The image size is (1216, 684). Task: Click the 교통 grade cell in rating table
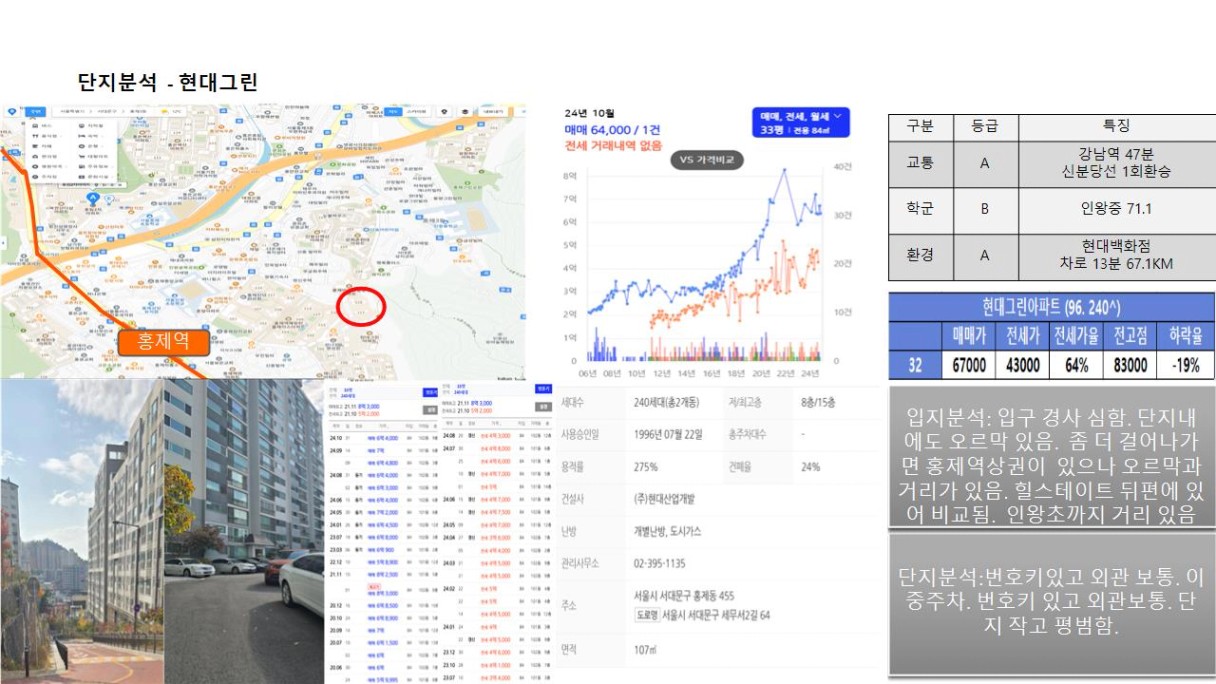click(984, 164)
